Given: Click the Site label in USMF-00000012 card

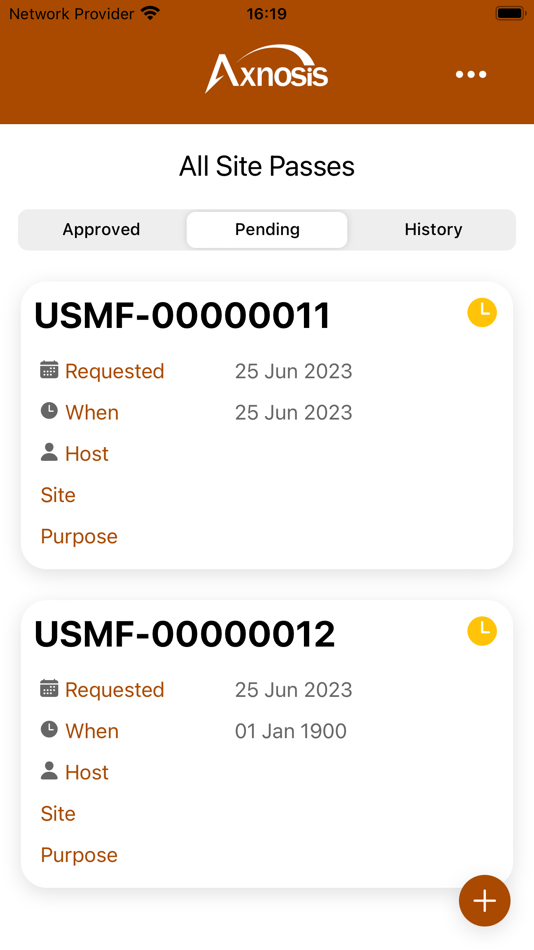Looking at the screenshot, I should (58, 814).
